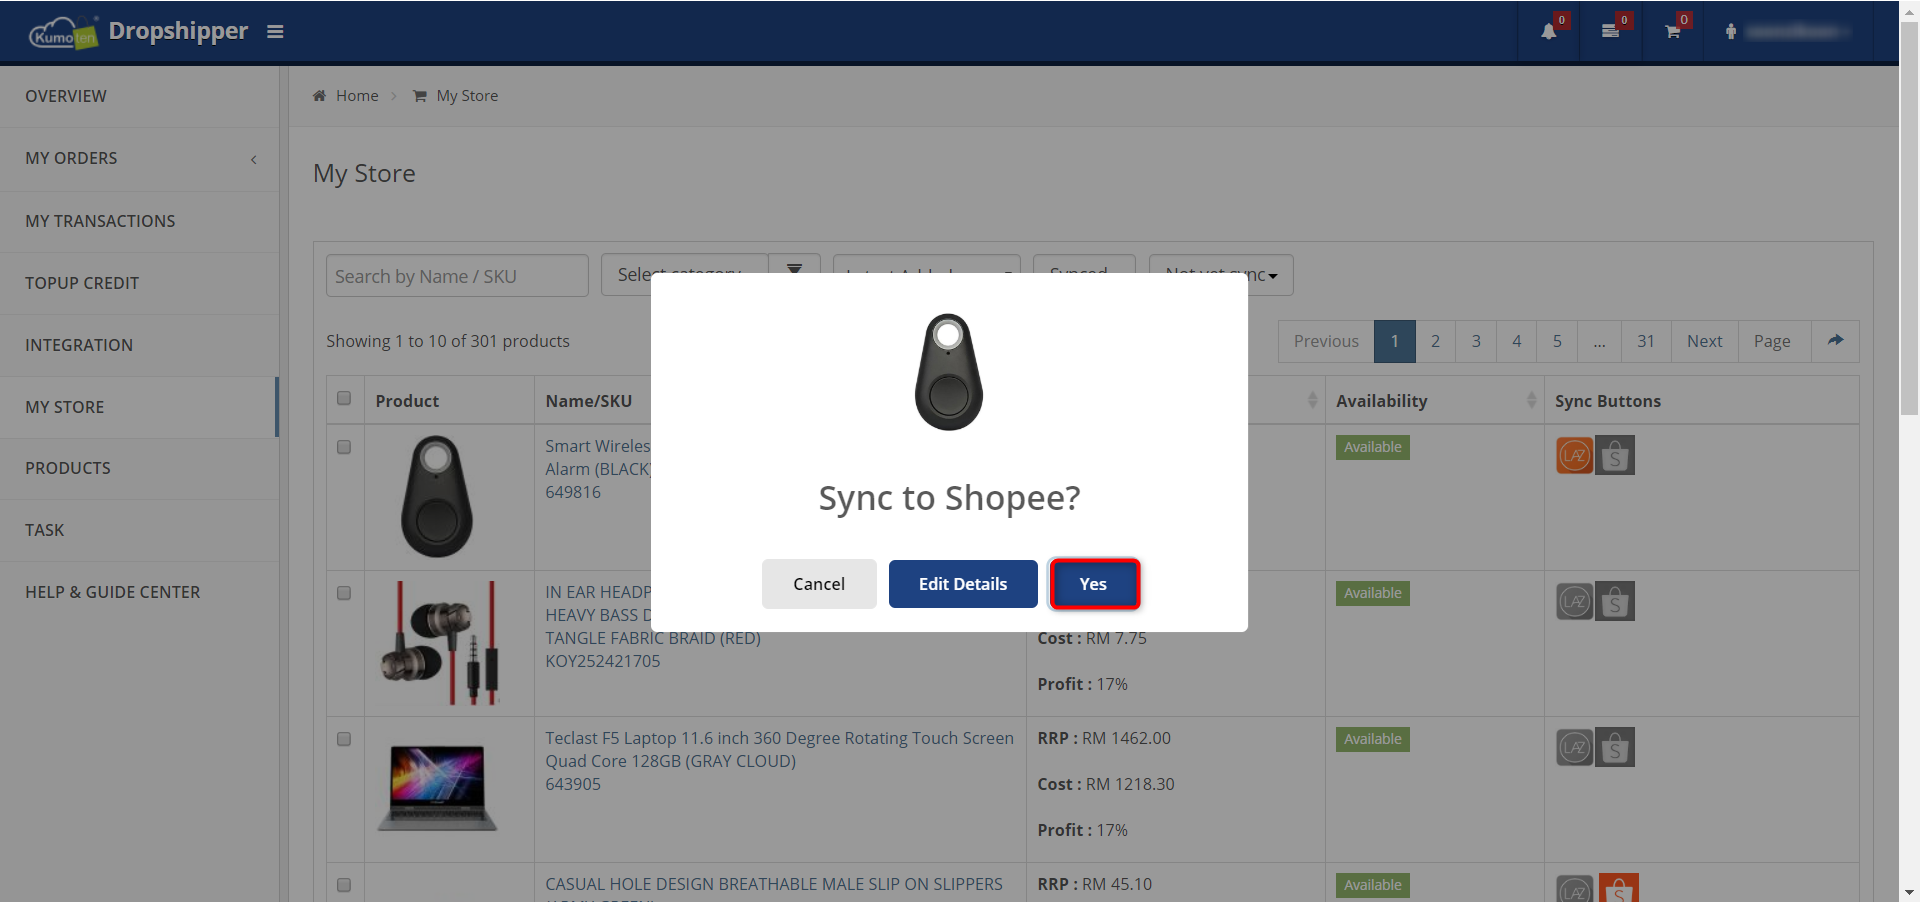Expand the MY ORDERS submenu chevron
The height and width of the screenshot is (902, 1920).
coord(254,159)
